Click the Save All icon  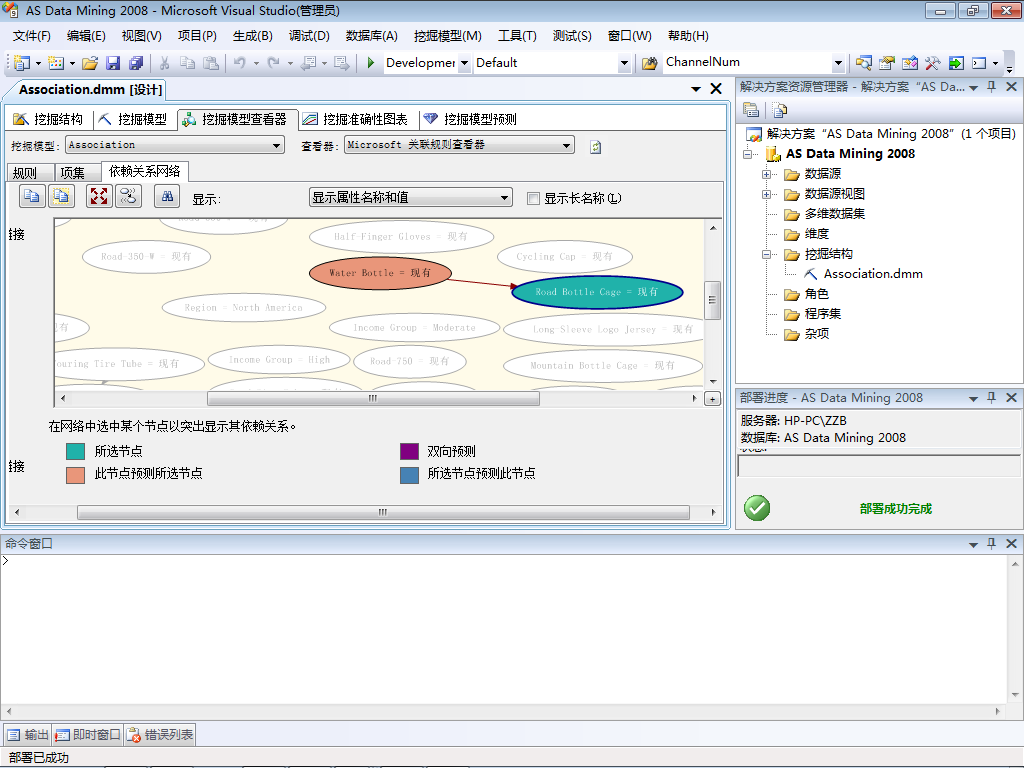136,63
